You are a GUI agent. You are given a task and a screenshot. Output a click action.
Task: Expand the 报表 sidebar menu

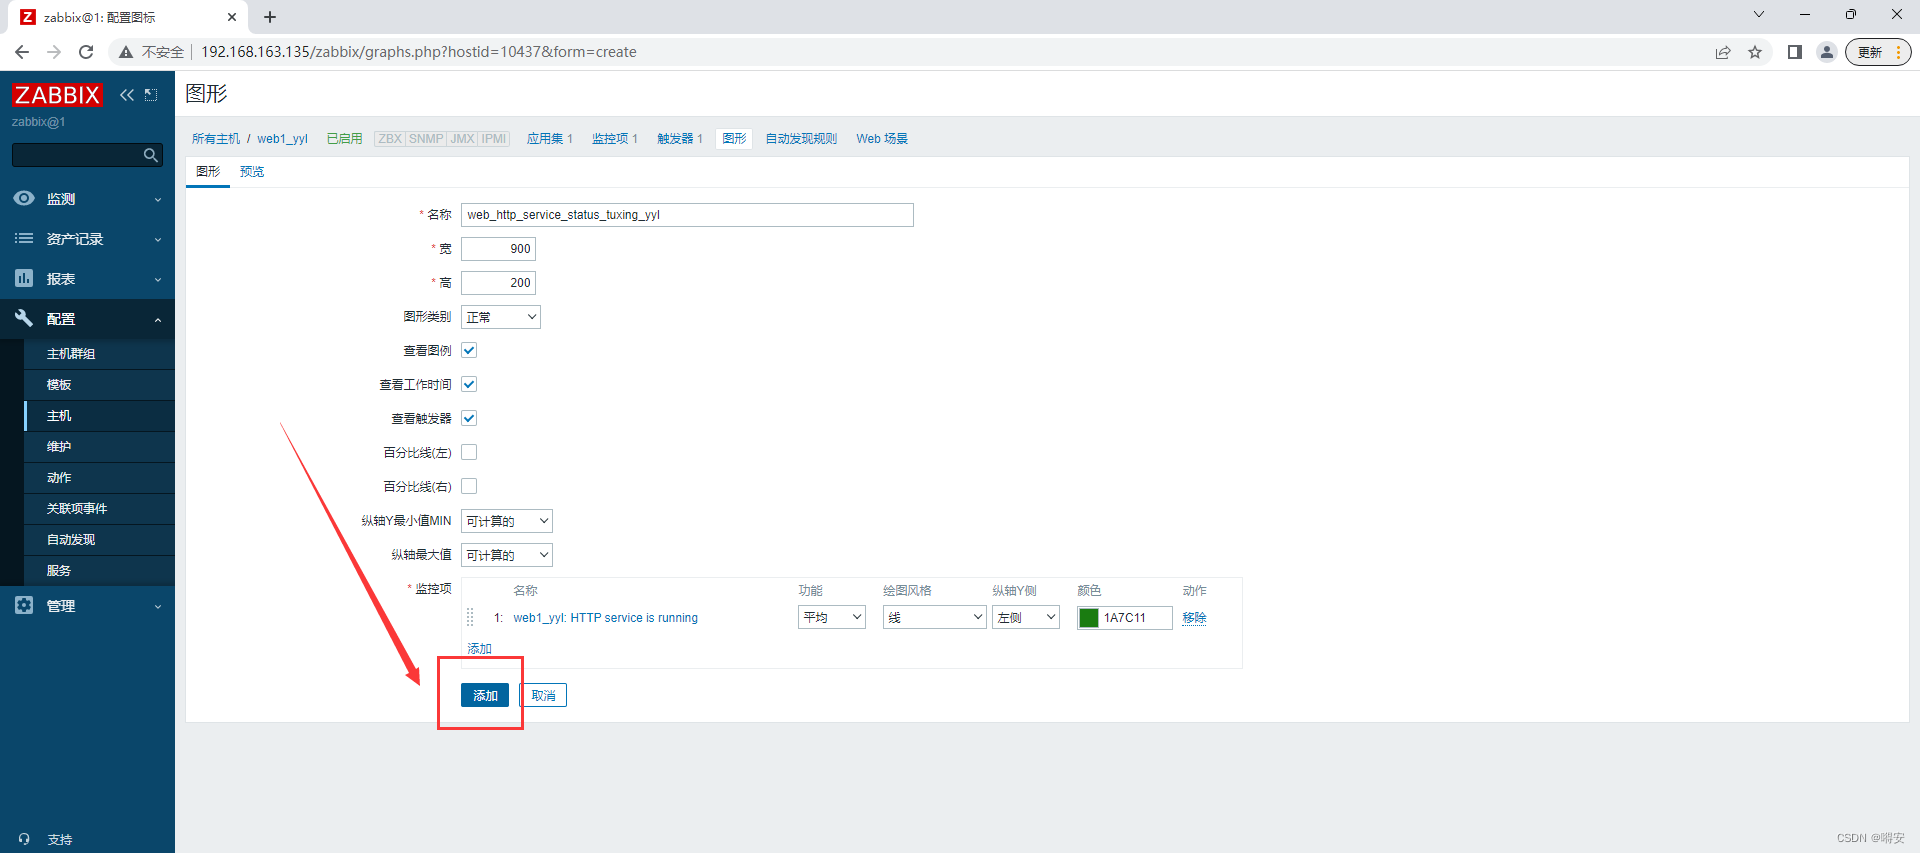(x=87, y=279)
